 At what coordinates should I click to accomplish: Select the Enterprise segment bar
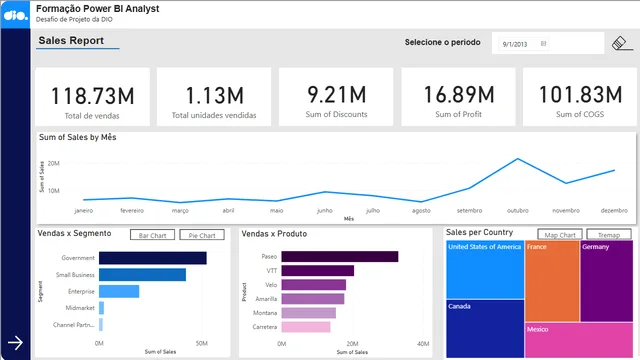(119, 291)
